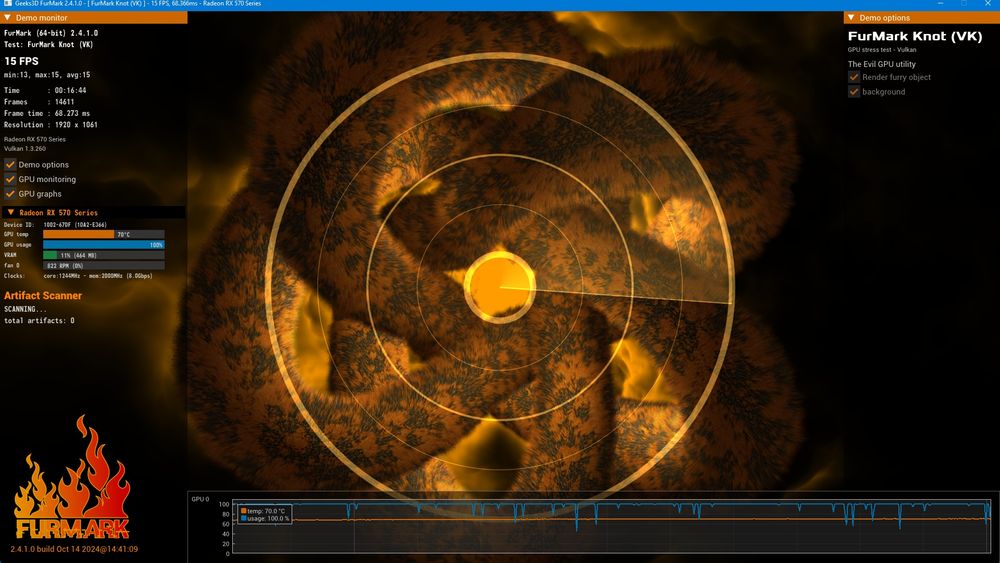
Task: Disable the Render furry object checkbox
Action: coord(854,77)
